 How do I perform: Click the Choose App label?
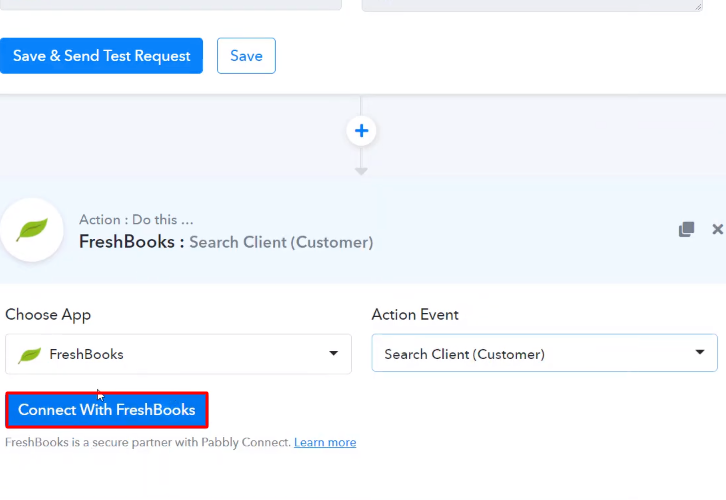[48, 315]
